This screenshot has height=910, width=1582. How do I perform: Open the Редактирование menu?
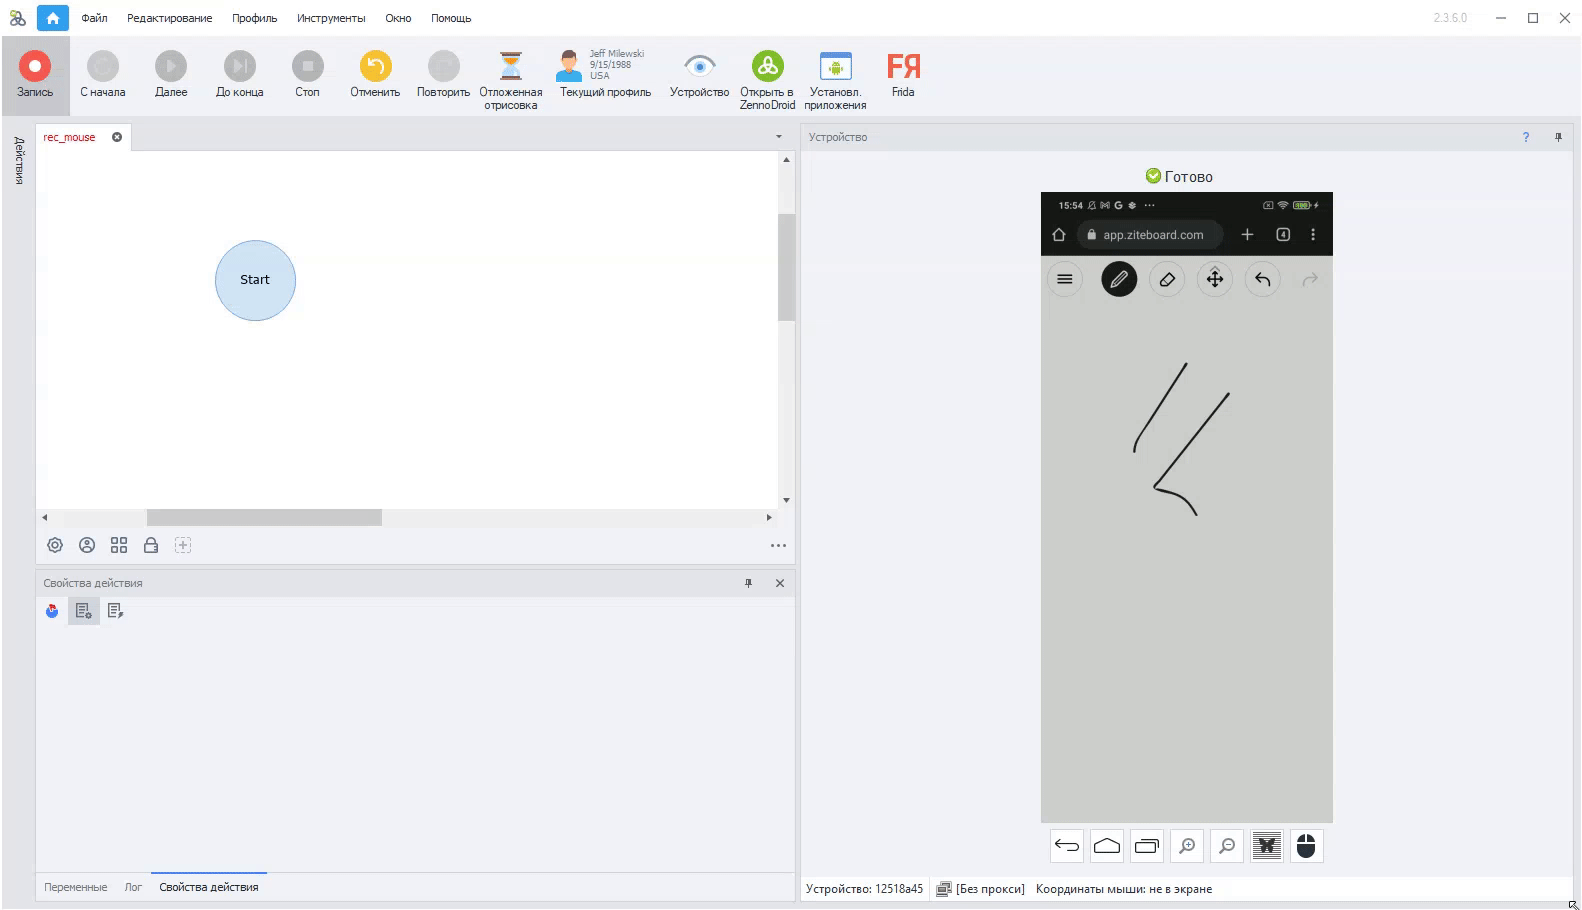tap(169, 18)
